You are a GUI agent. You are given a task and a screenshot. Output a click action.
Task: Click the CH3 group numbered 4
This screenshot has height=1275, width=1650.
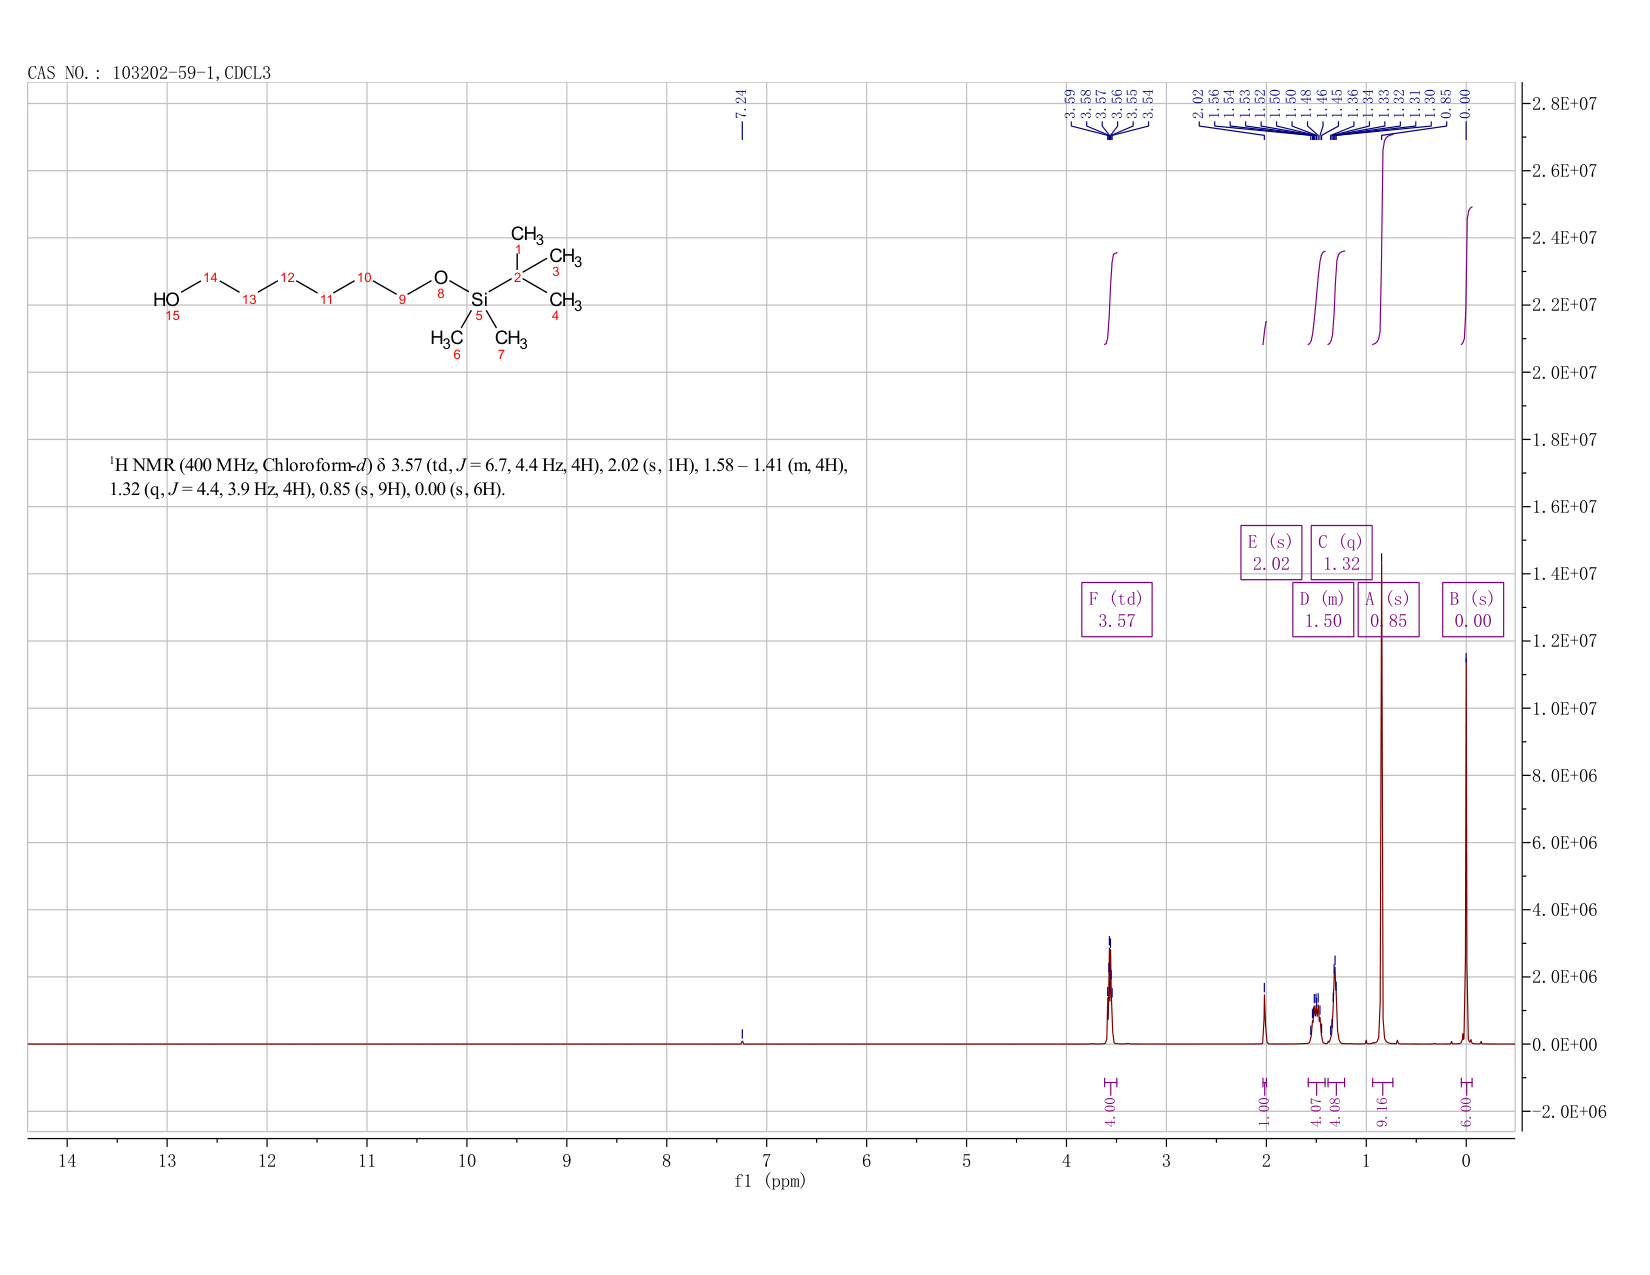click(x=565, y=300)
